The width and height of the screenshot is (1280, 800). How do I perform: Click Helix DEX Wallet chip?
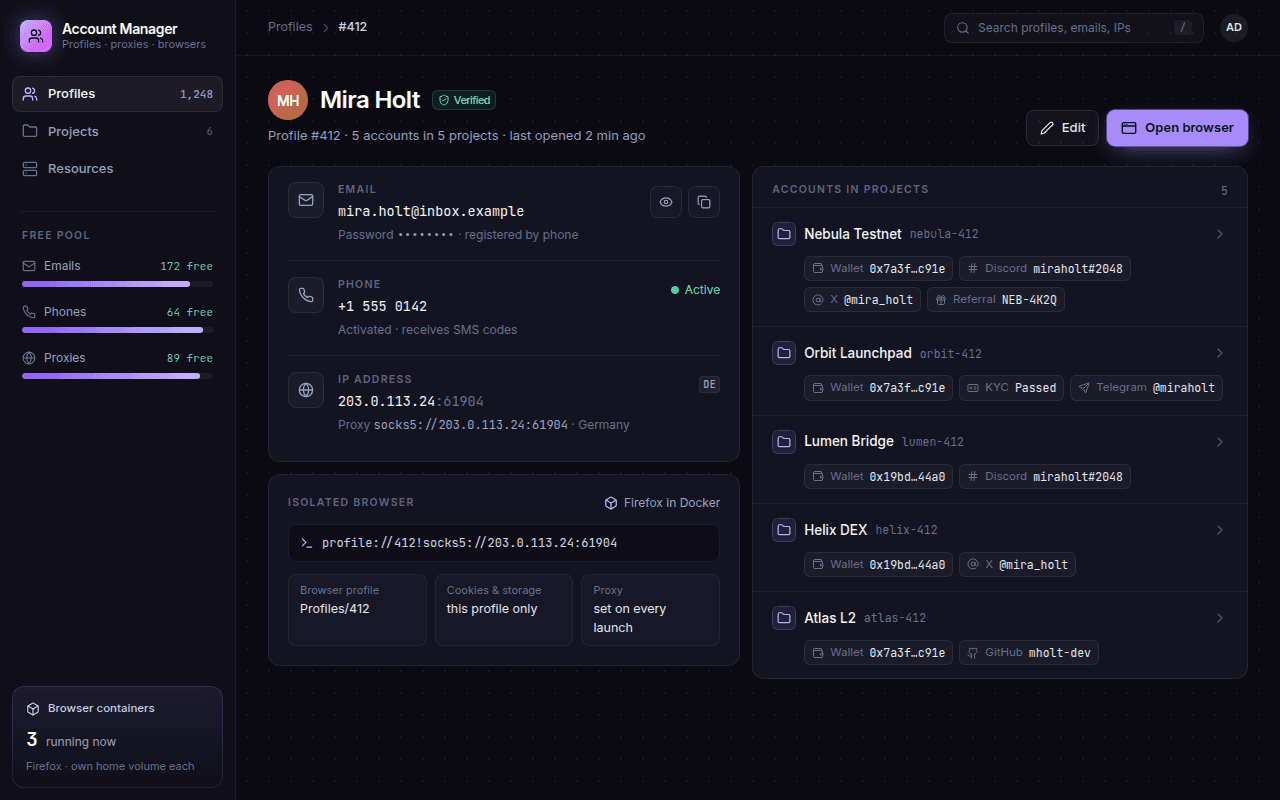[x=878, y=565]
